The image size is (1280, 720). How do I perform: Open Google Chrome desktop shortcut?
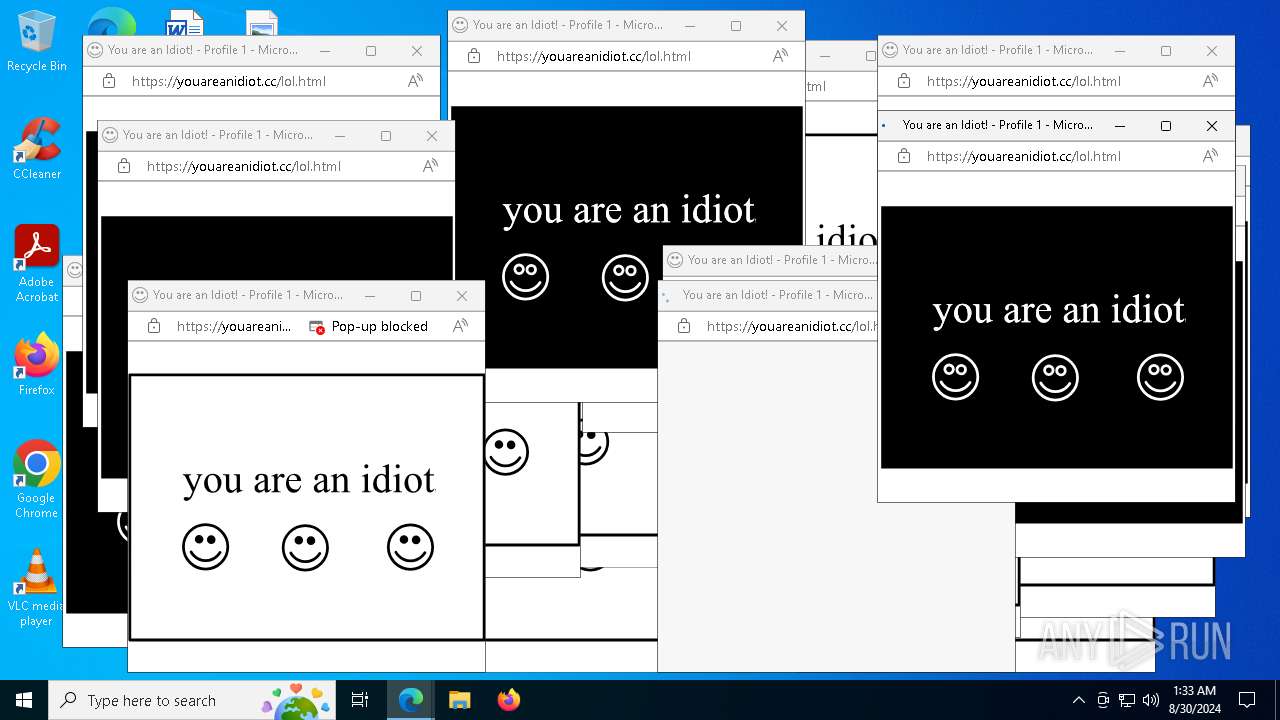(36, 479)
